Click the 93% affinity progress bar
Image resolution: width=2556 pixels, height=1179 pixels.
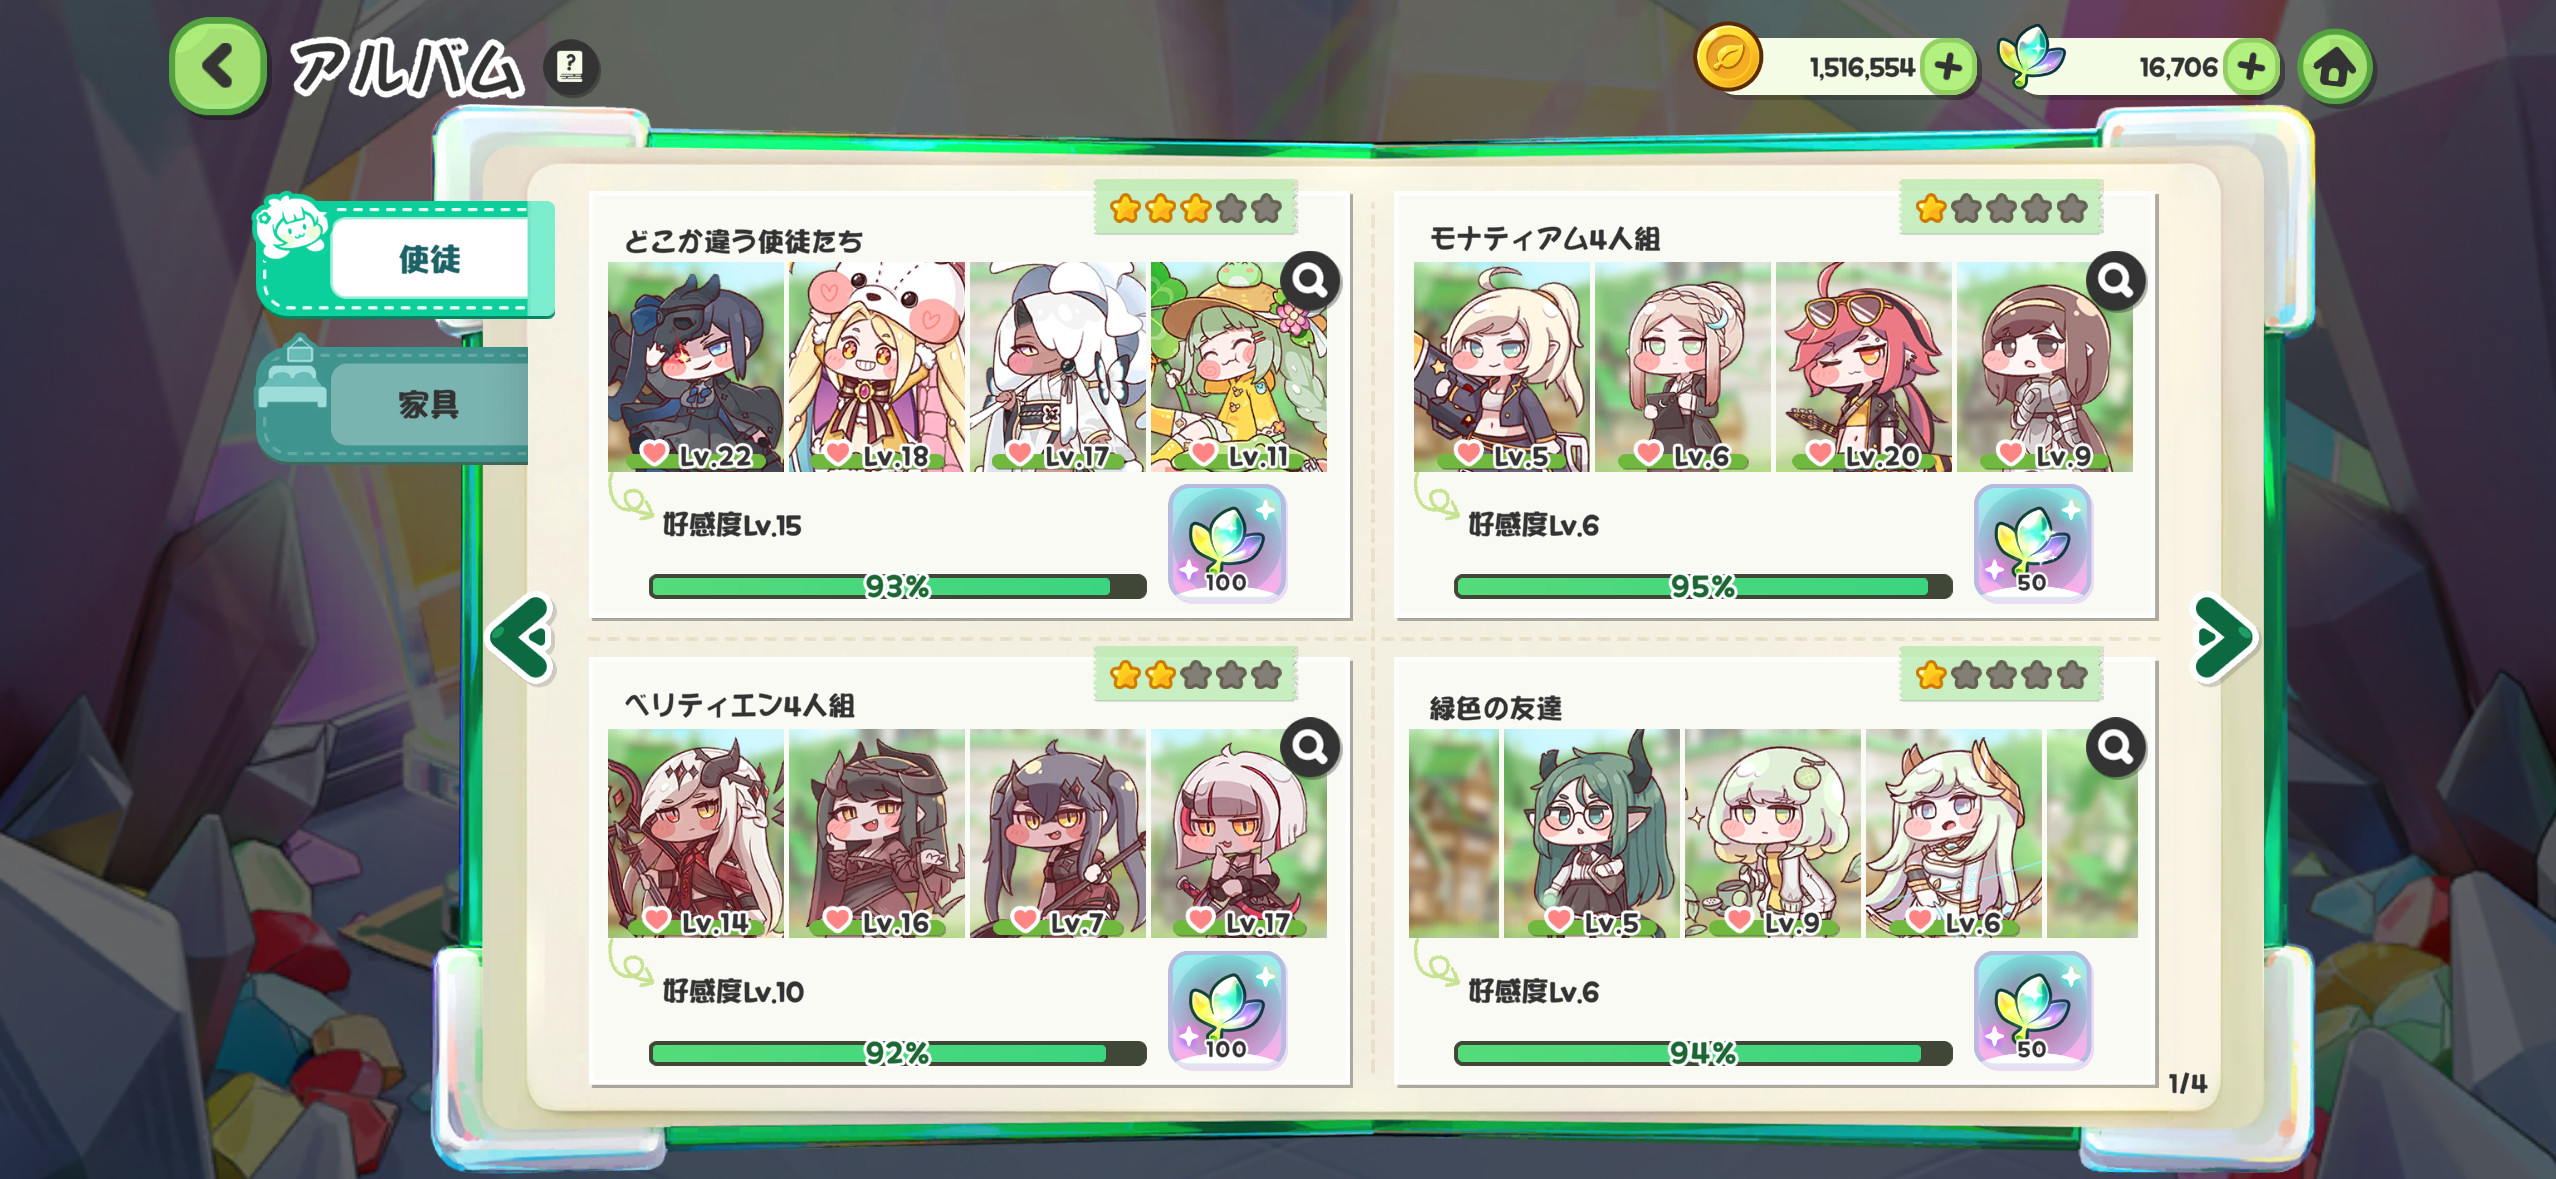point(897,586)
